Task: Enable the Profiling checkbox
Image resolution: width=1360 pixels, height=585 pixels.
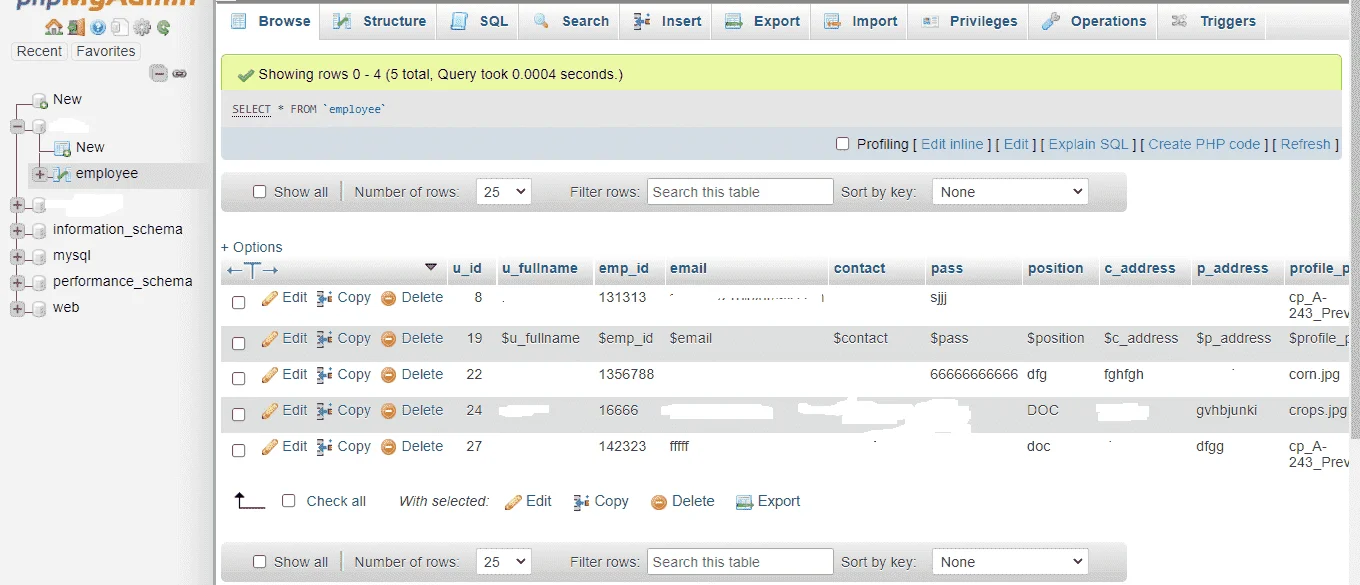Action: click(x=842, y=144)
